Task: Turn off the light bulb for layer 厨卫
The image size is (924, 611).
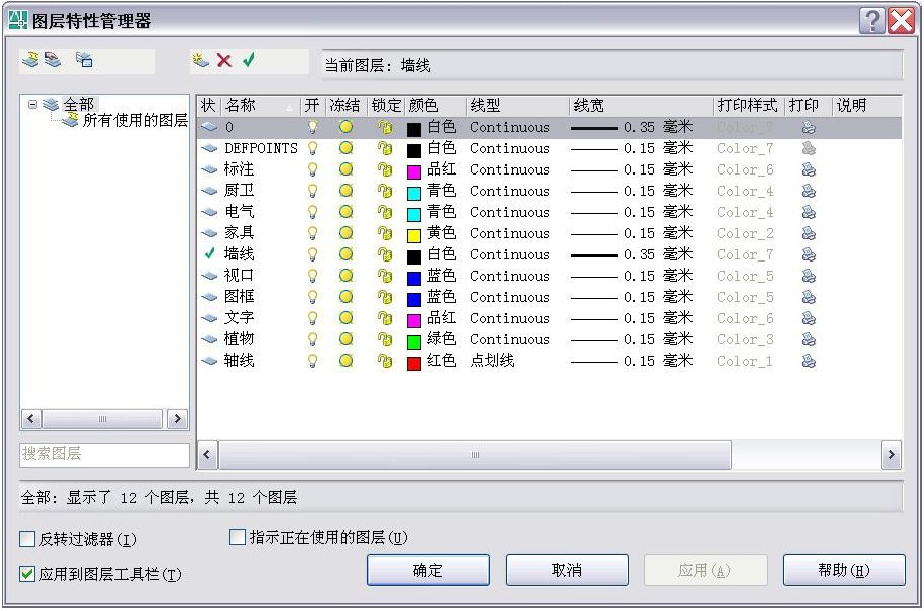Action: click(x=312, y=191)
